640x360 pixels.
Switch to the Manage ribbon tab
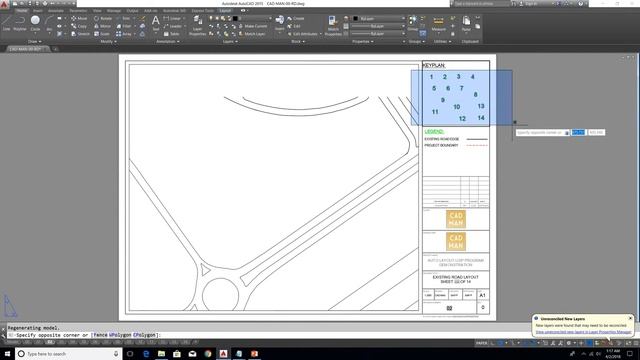(114, 11)
